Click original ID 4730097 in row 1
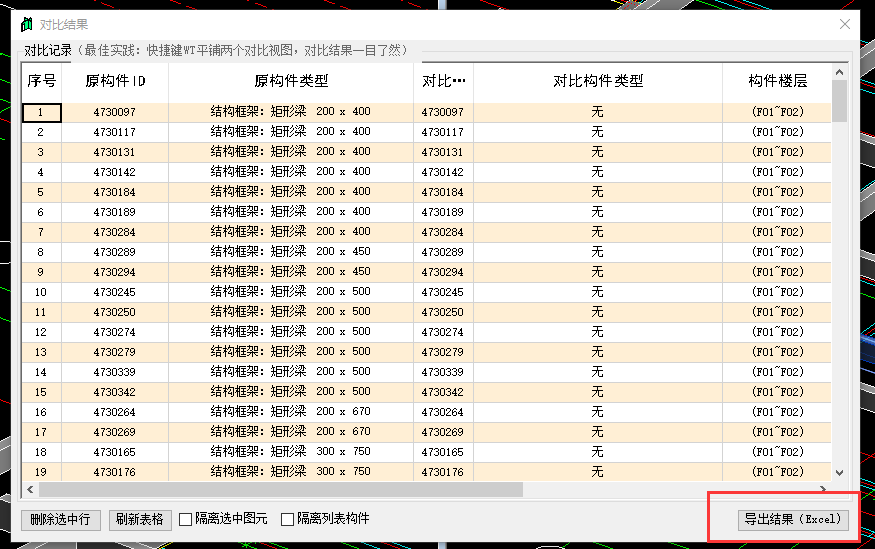The height and width of the screenshot is (549, 875). [x=115, y=112]
